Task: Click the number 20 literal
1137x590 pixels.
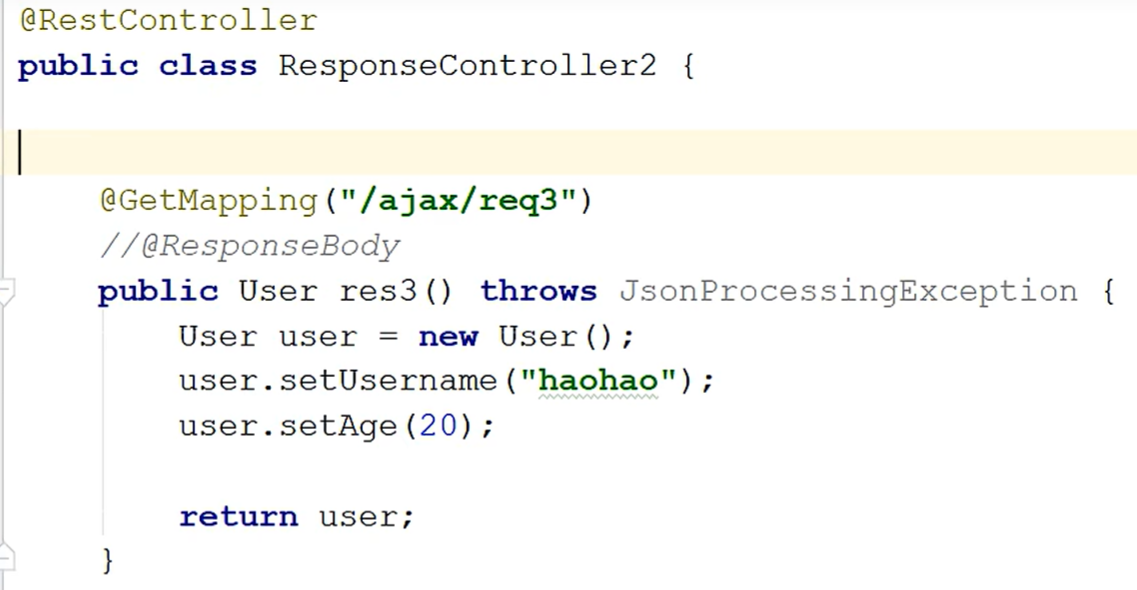Action: tap(439, 426)
